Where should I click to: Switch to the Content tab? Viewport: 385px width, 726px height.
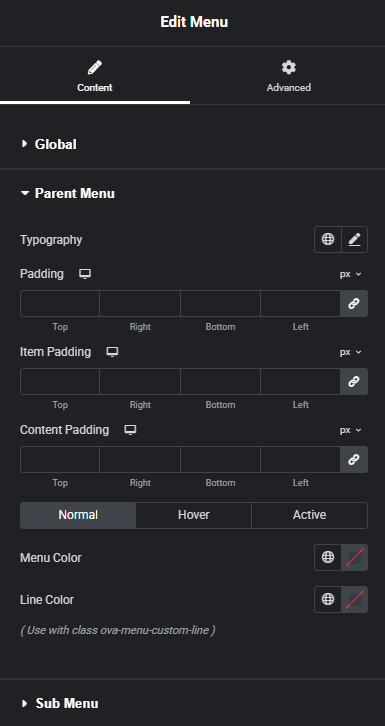[x=95, y=76]
